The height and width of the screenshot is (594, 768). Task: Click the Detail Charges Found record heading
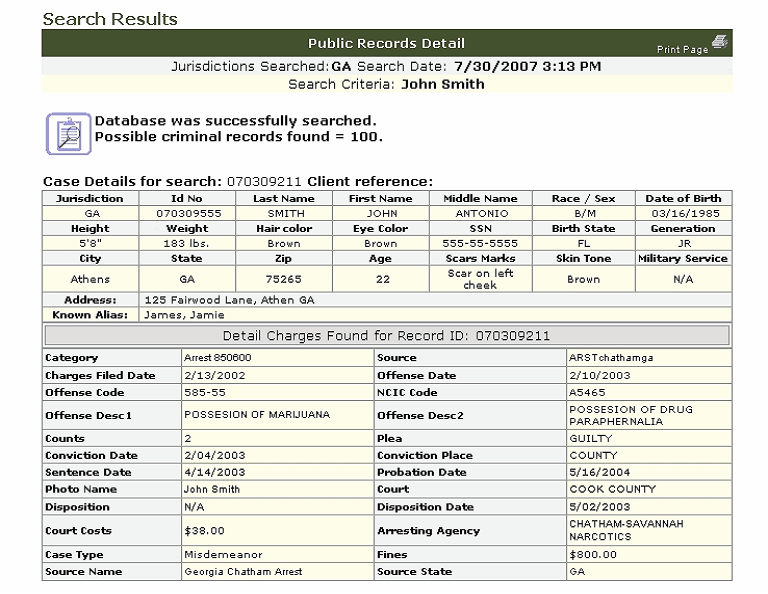coord(386,336)
